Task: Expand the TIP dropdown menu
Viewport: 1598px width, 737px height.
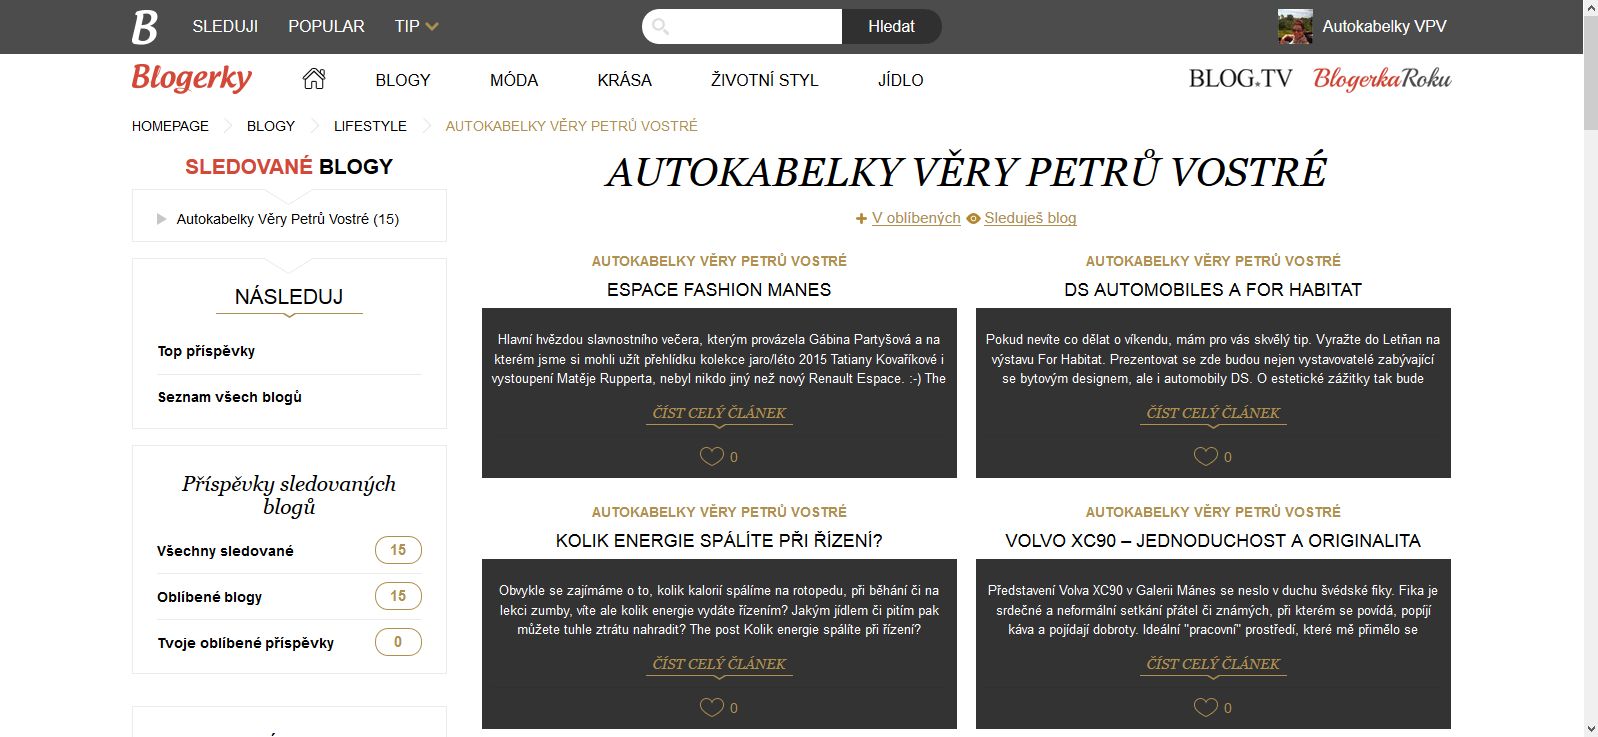Action: [417, 26]
